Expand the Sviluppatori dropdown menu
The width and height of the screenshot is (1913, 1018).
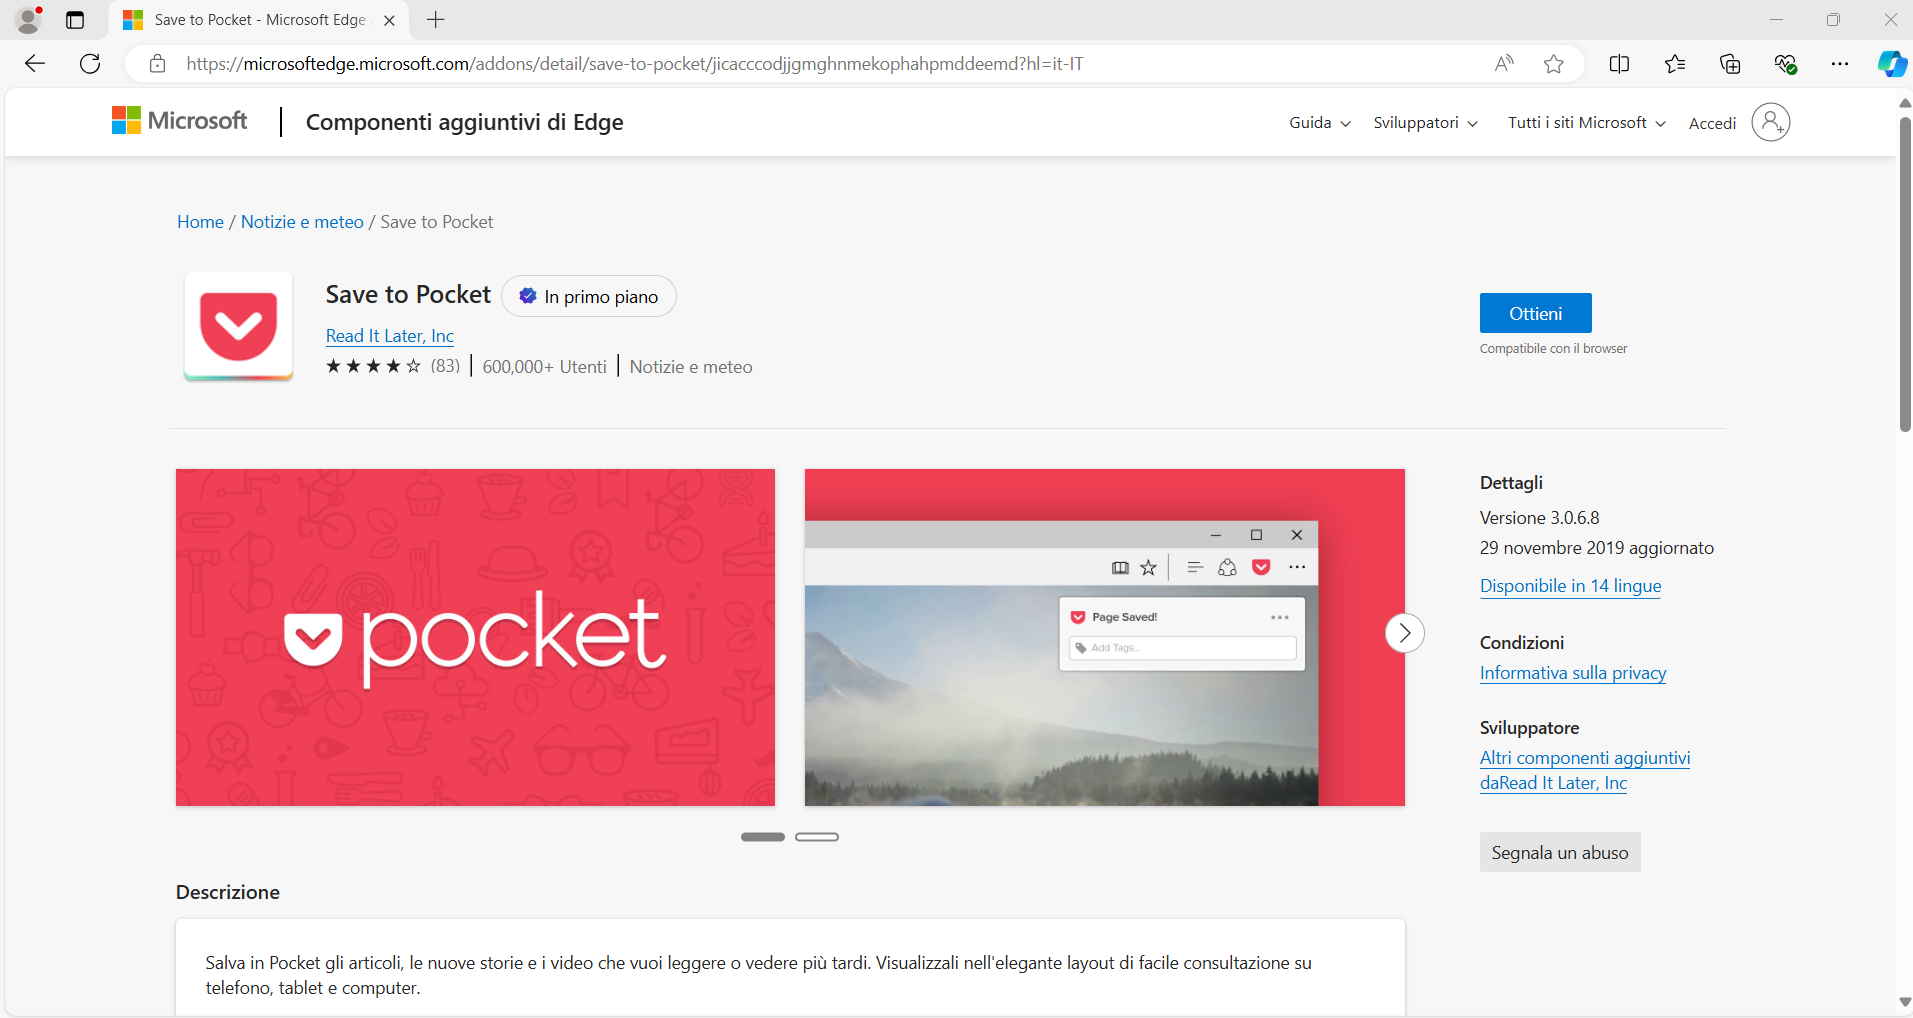tap(1425, 122)
